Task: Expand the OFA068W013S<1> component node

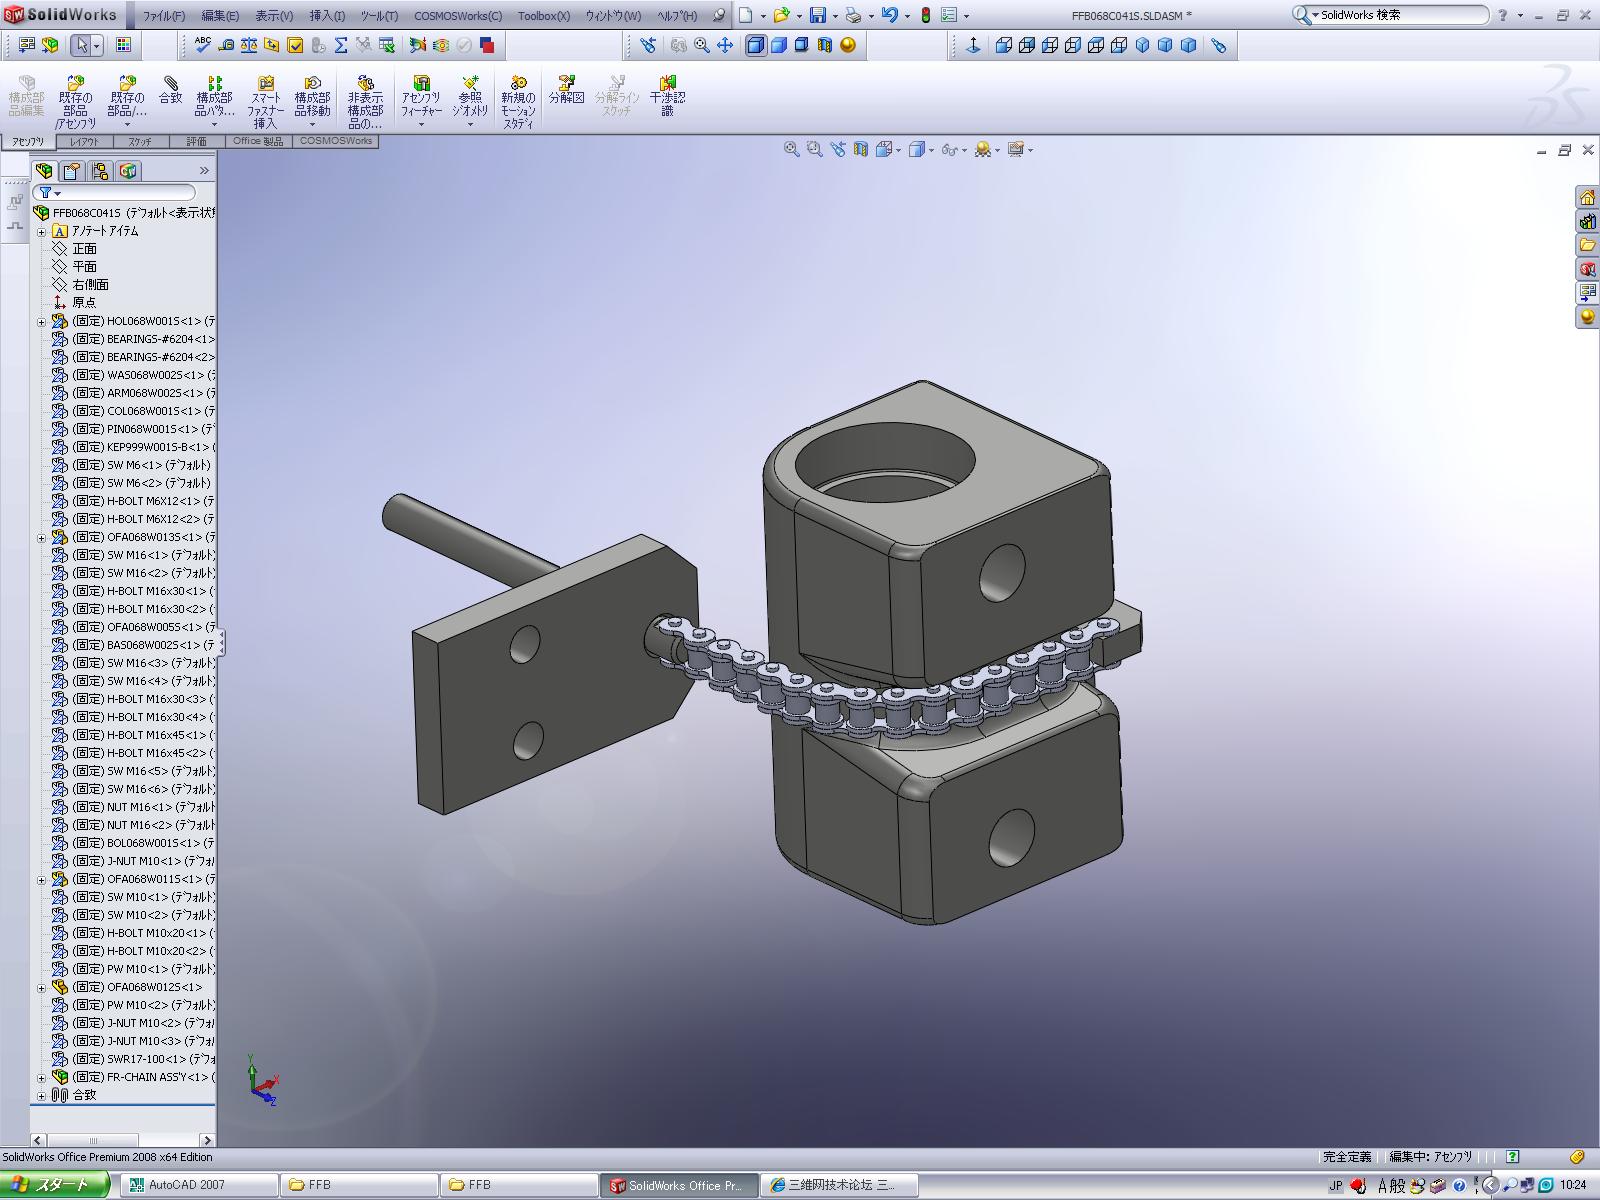Action: 42,537
